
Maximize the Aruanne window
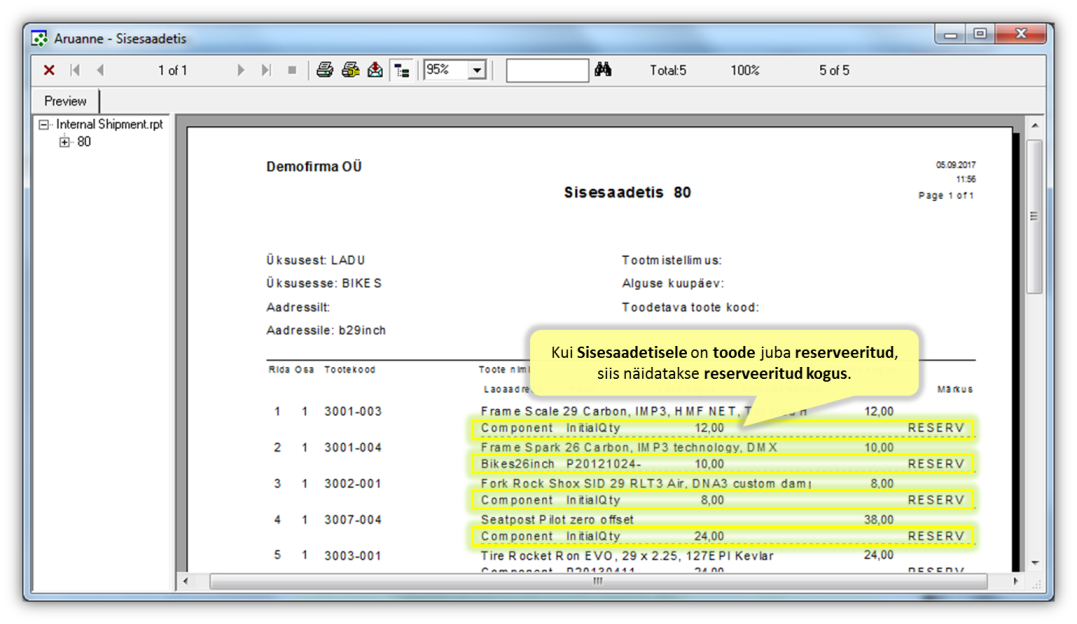[980, 34]
